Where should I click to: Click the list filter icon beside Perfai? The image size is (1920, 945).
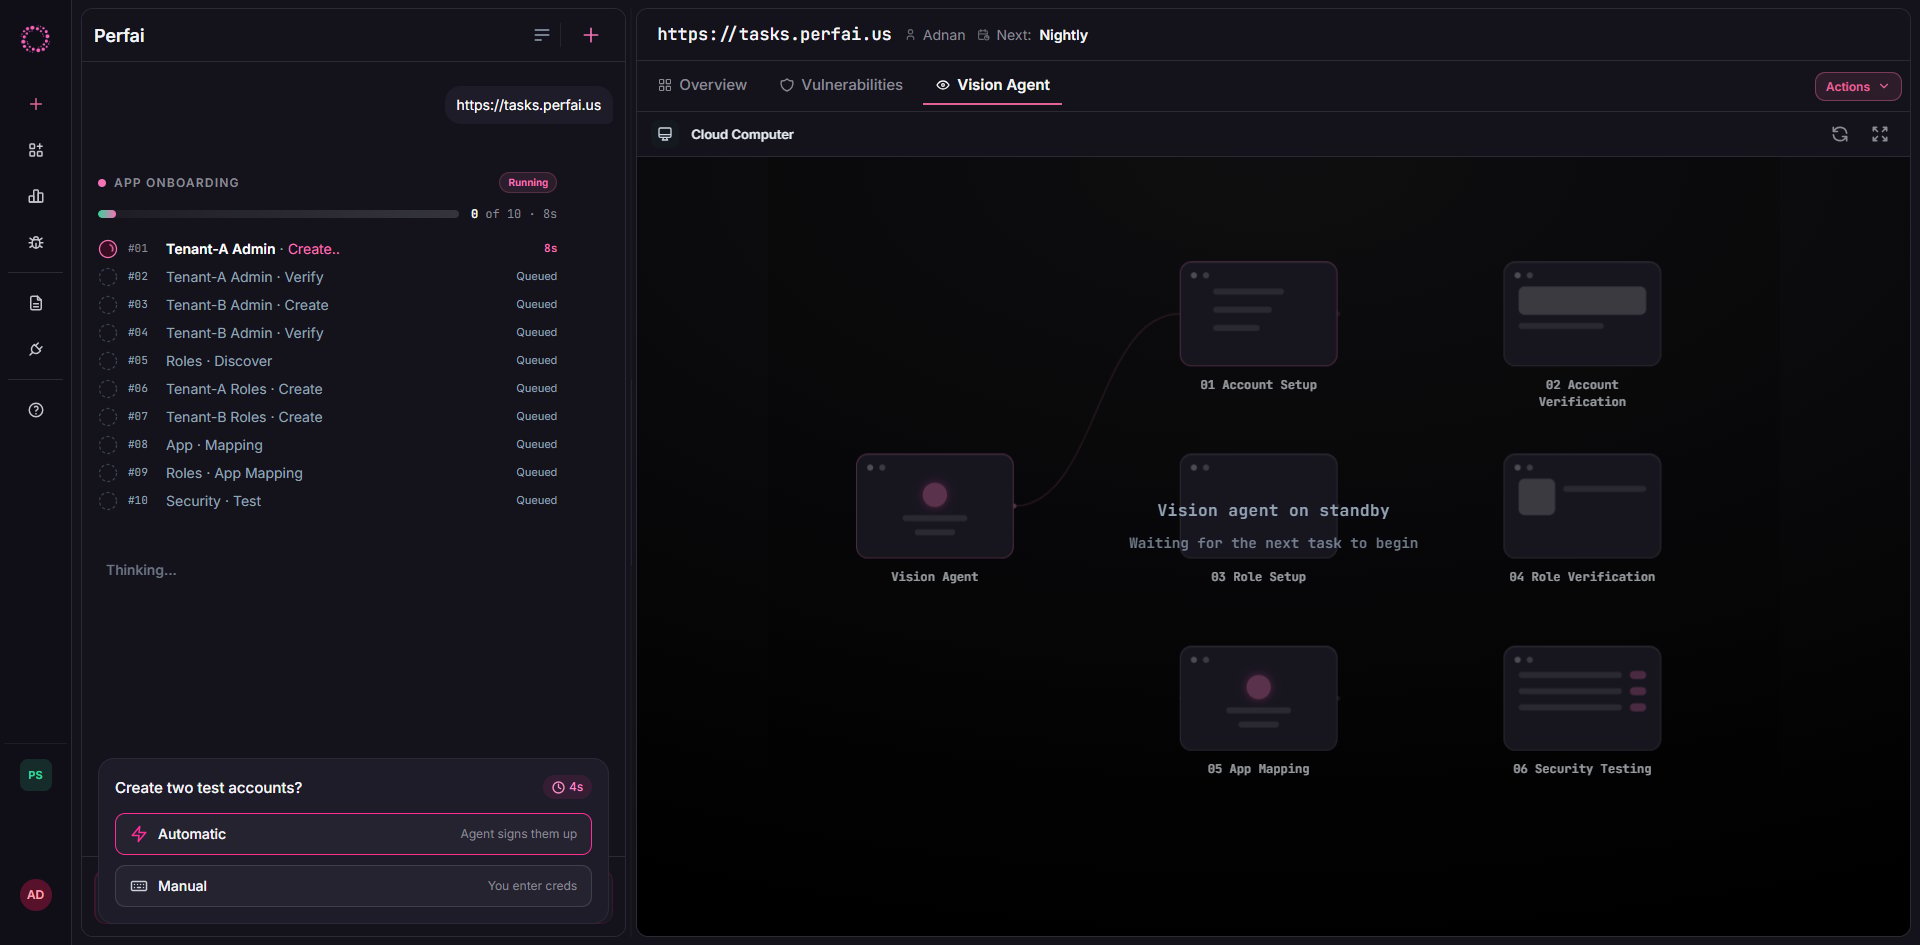[x=542, y=35]
